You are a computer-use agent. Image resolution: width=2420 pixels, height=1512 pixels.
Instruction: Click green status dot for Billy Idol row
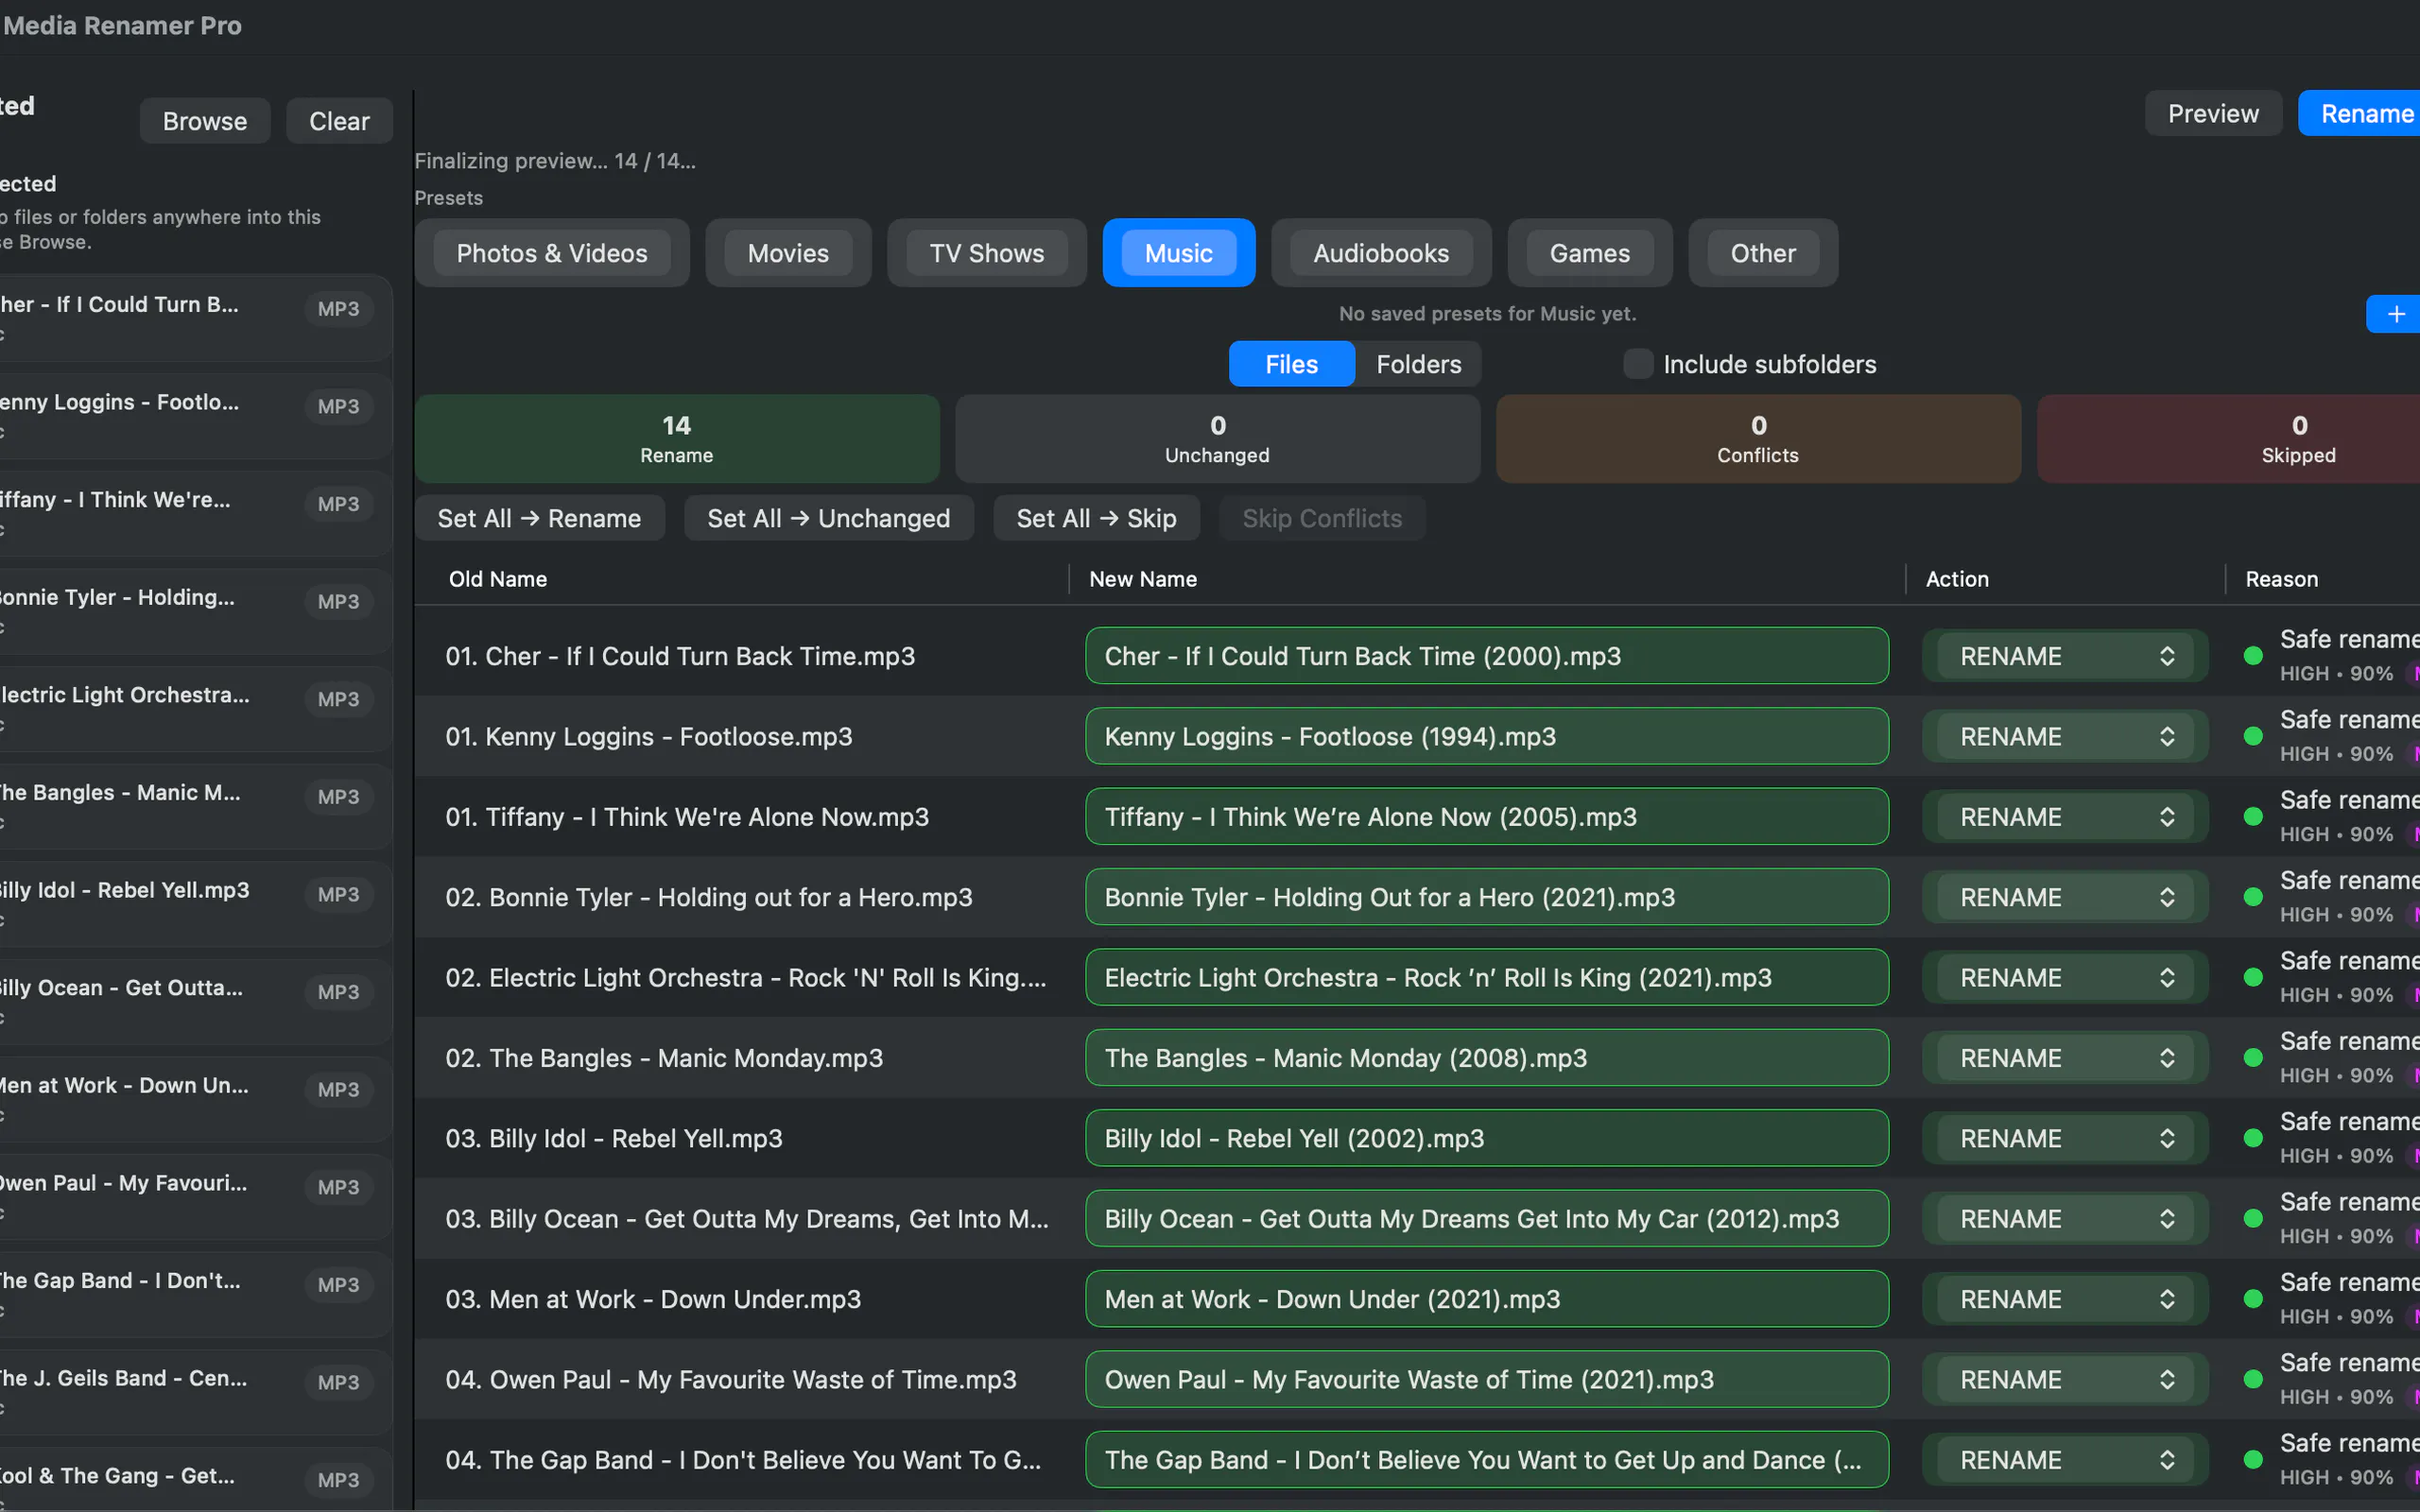coord(2253,1139)
